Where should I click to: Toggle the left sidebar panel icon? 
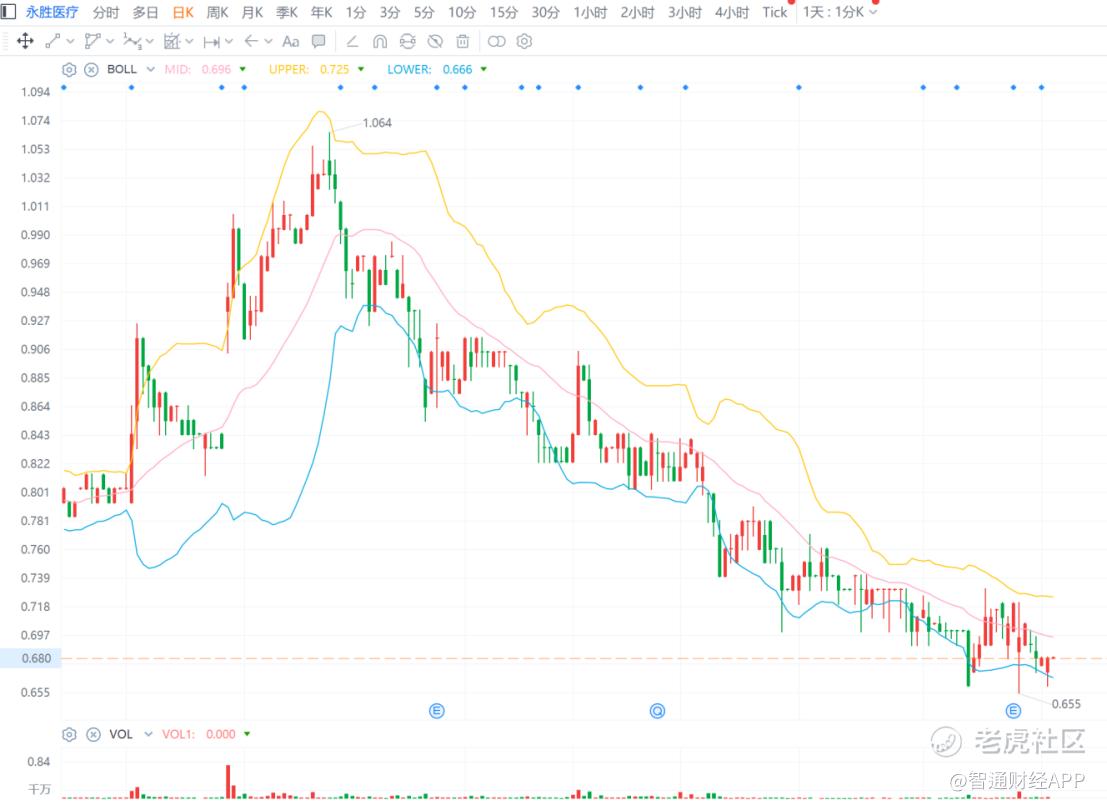tap(8, 11)
